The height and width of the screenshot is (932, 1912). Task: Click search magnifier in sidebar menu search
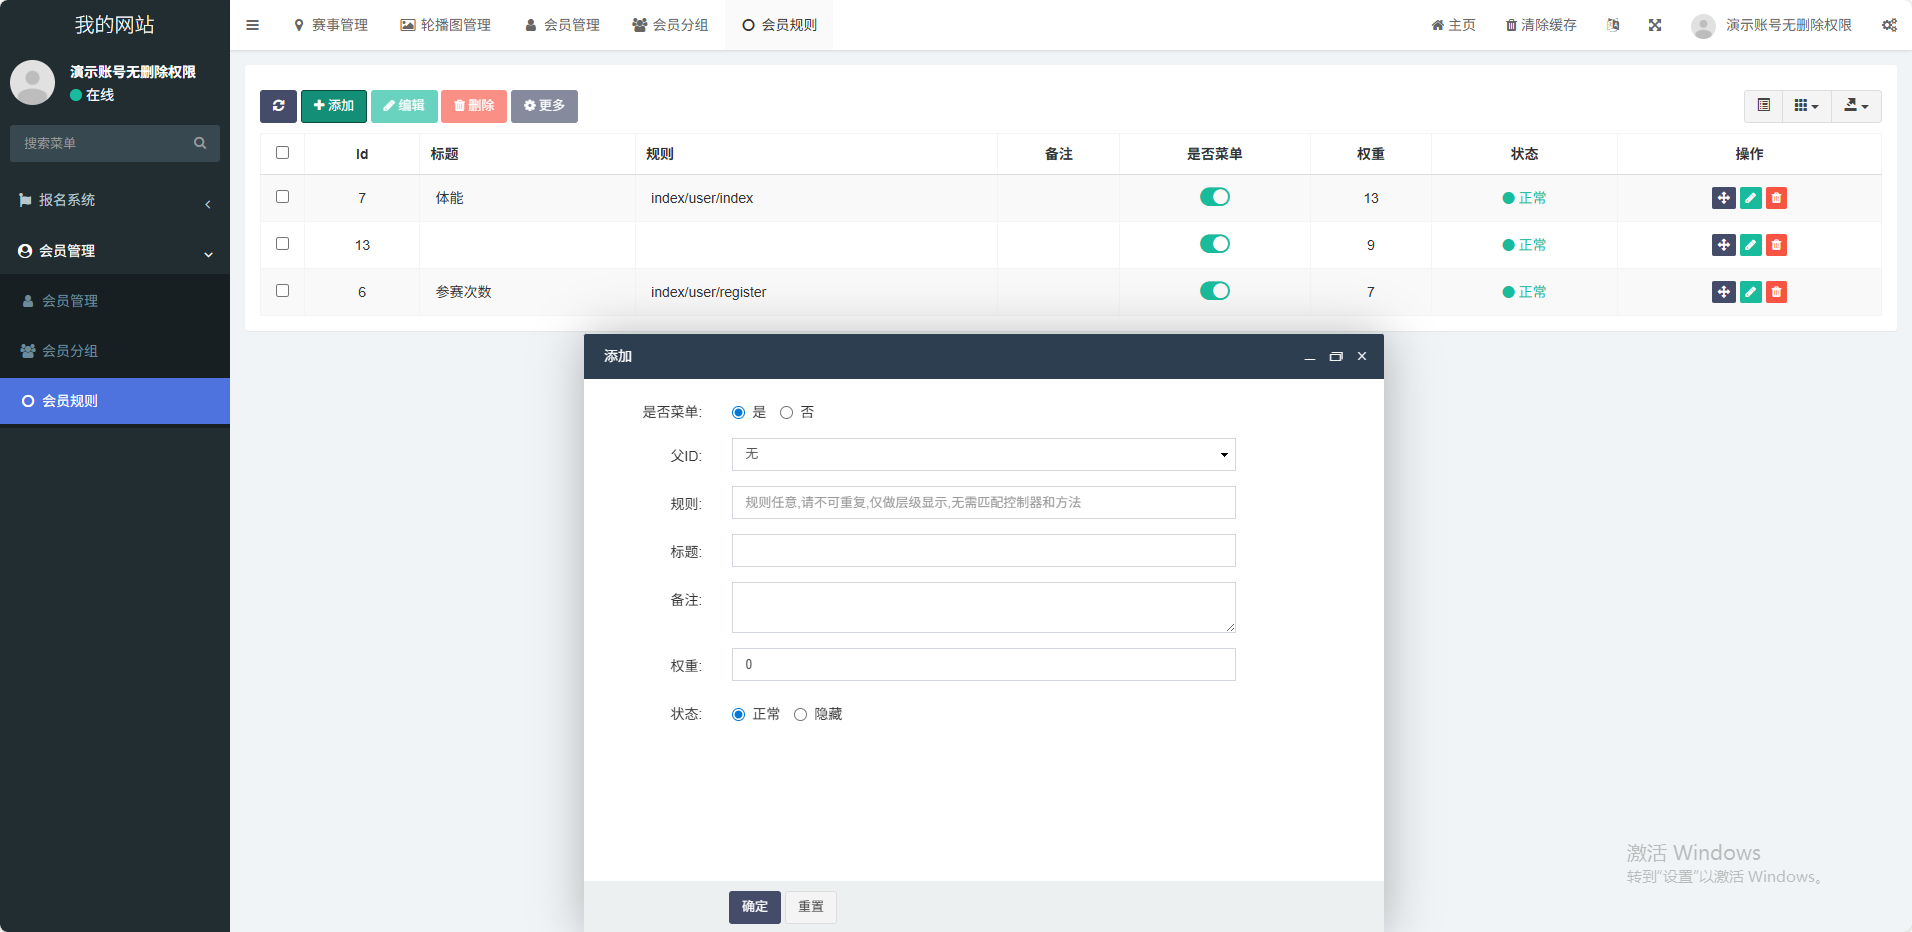click(200, 143)
